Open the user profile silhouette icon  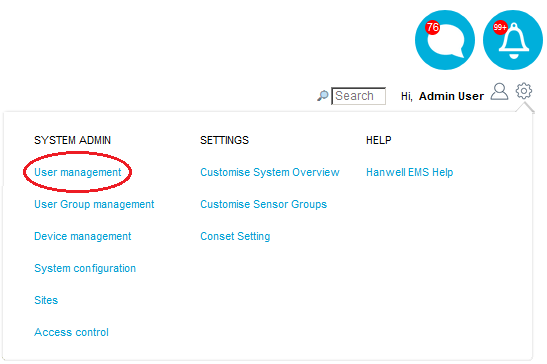pos(499,91)
